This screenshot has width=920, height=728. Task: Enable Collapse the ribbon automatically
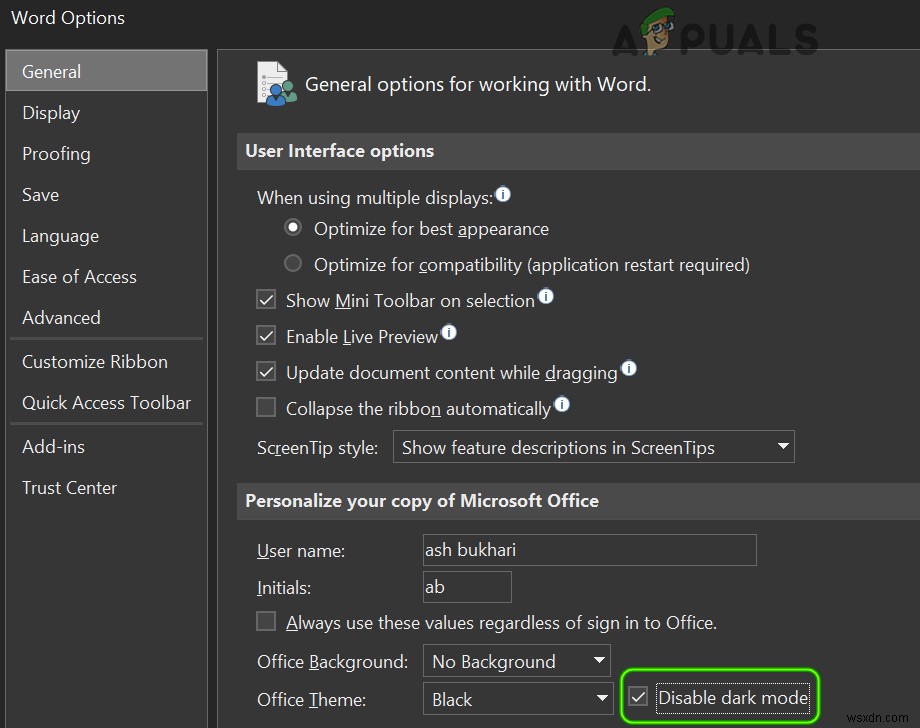pyautogui.click(x=266, y=407)
